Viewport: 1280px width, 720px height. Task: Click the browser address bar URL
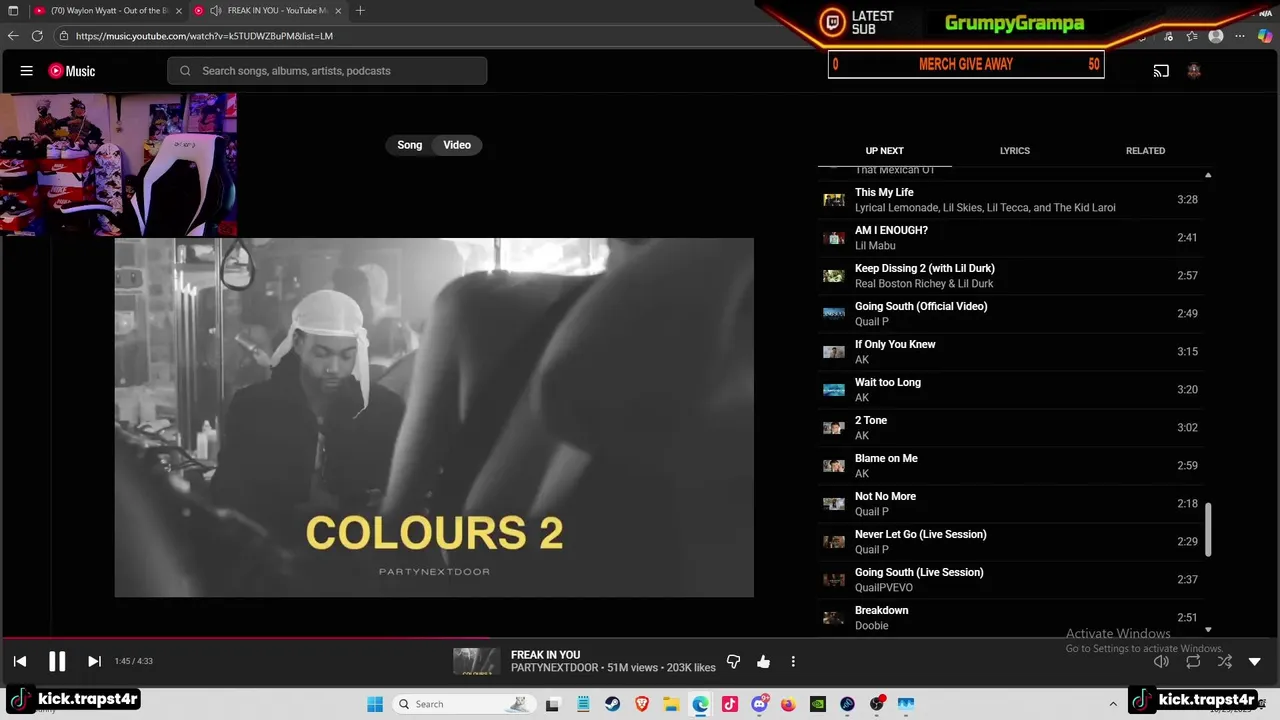[x=204, y=36]
